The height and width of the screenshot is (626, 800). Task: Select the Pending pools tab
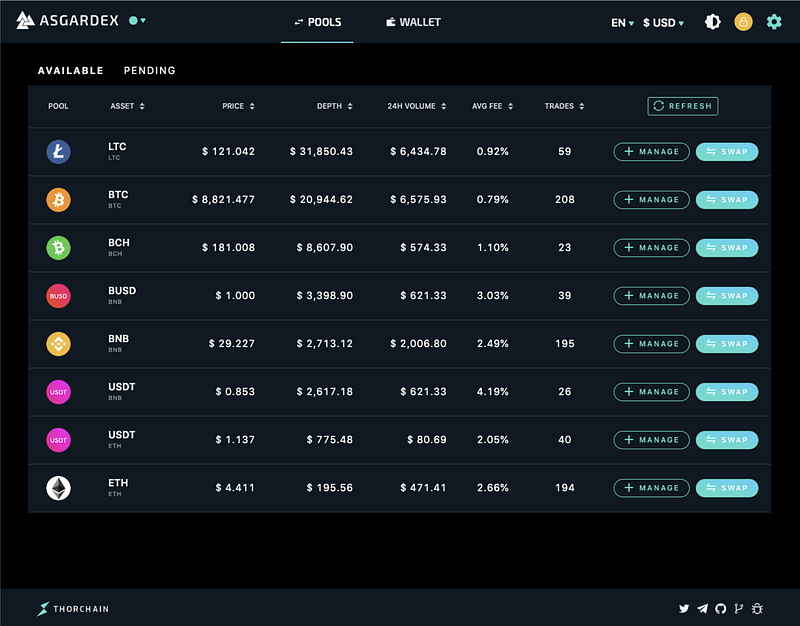tap(149, 70)
